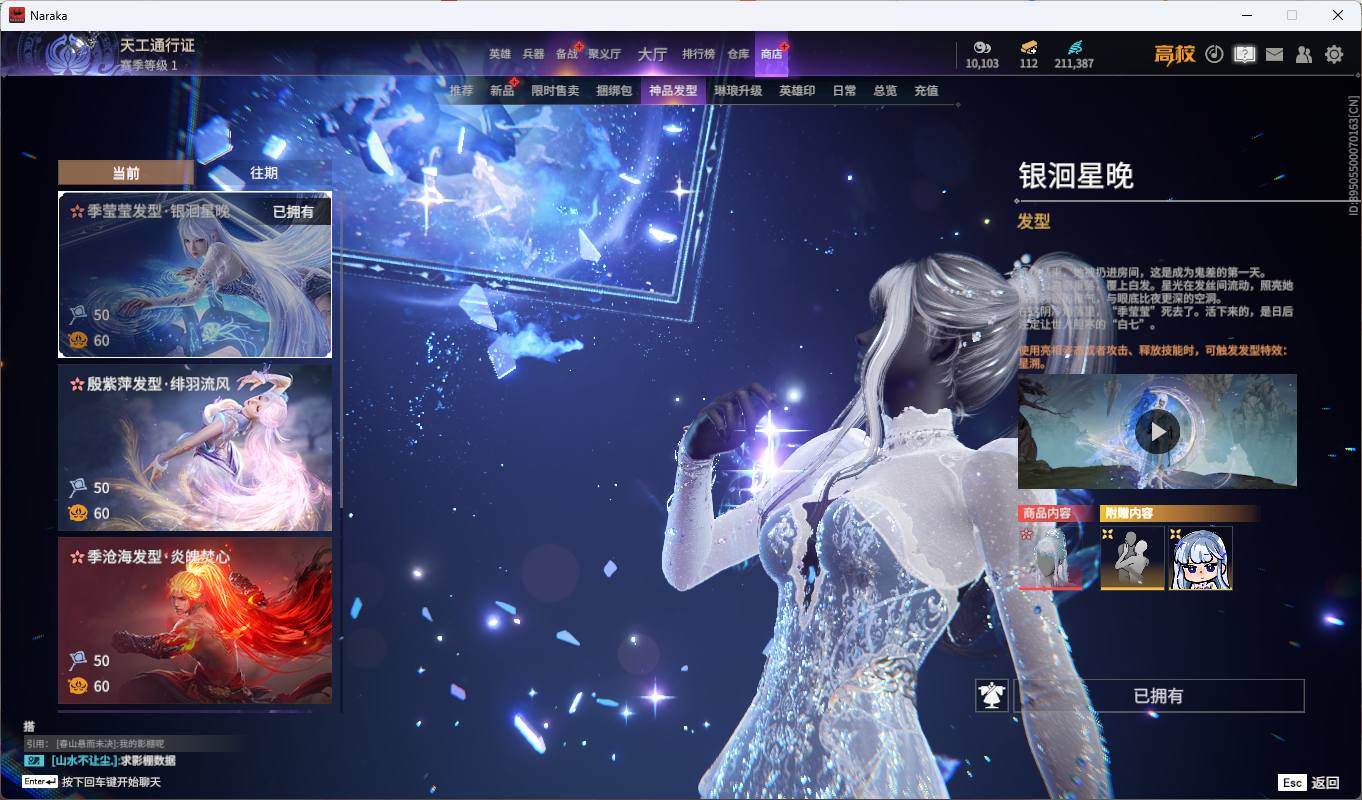Close the Naraka window
The height and width of the screenshot is (800, 1362).
1338,15
